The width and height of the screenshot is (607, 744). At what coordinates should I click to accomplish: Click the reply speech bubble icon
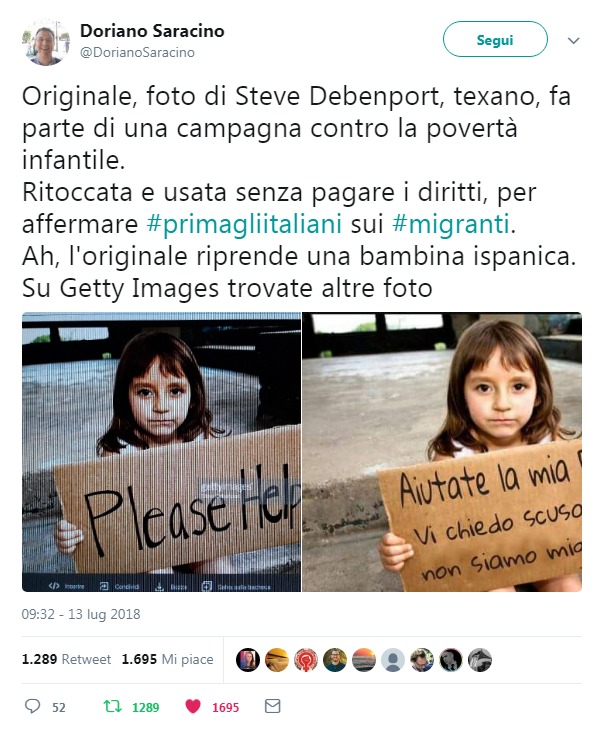32,706
